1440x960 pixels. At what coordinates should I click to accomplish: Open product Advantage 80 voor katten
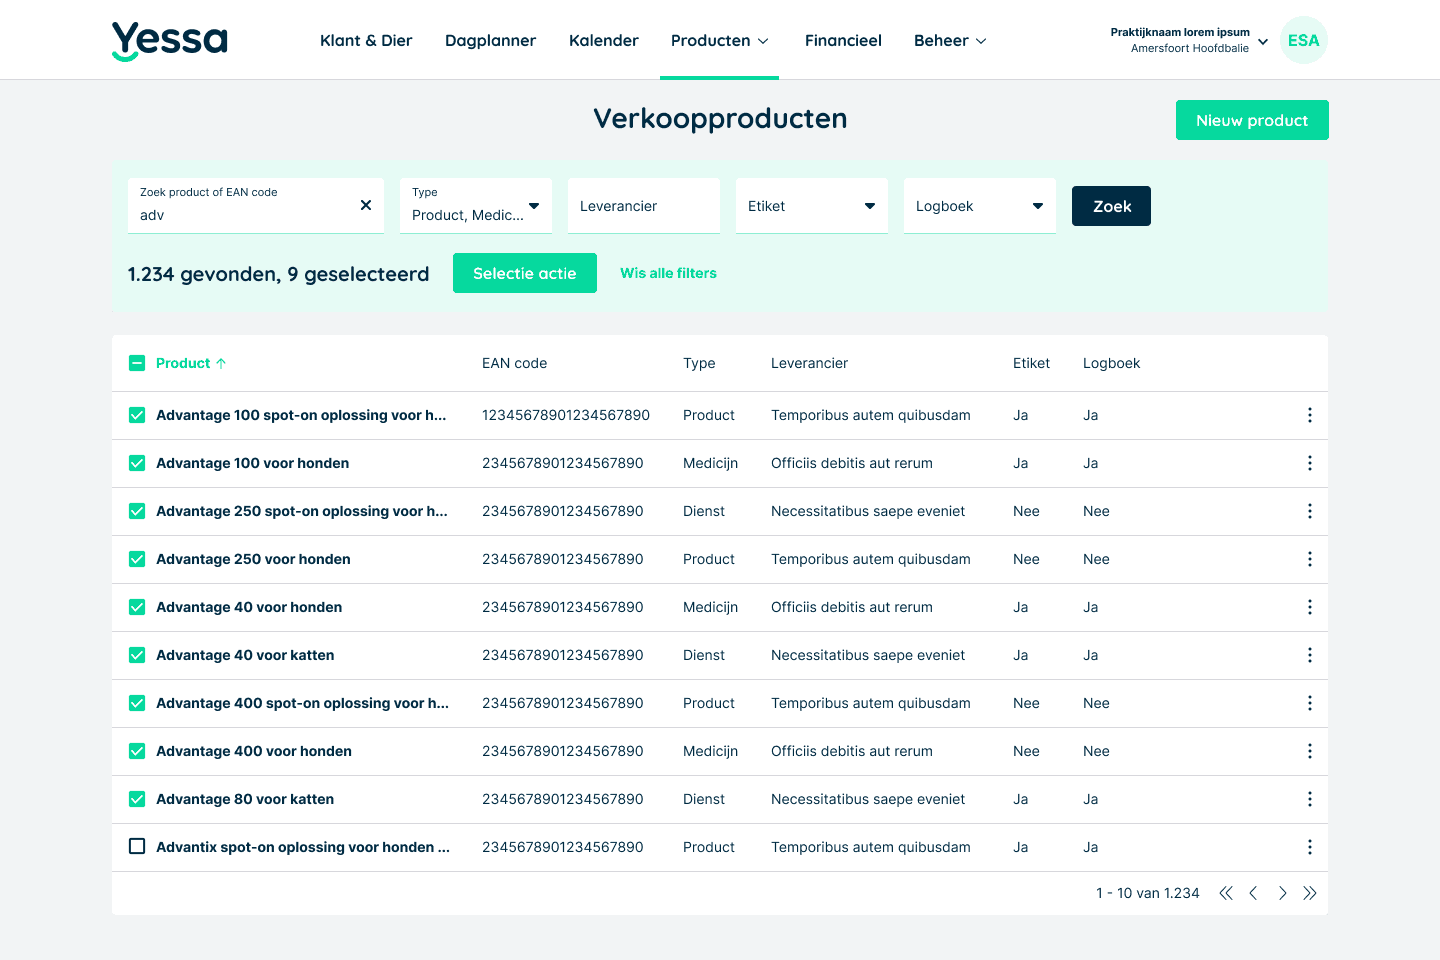coord(245,799)
